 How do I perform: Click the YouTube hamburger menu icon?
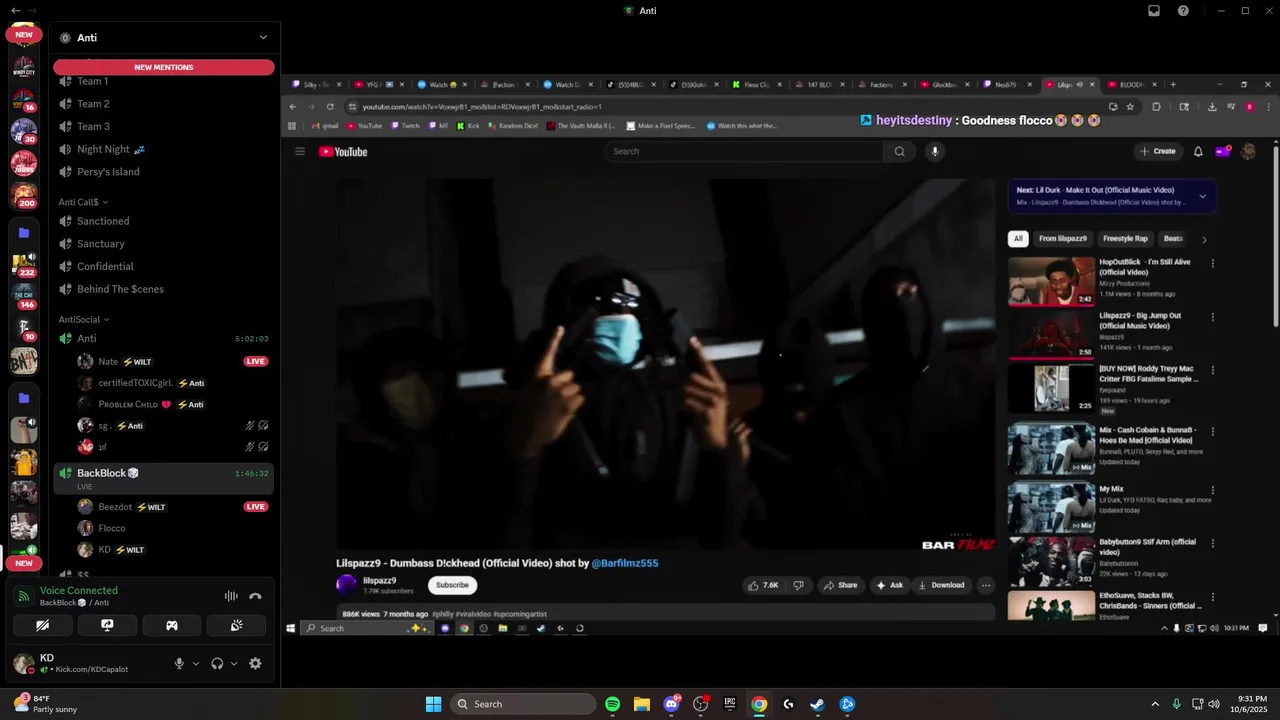pos(299,152)
